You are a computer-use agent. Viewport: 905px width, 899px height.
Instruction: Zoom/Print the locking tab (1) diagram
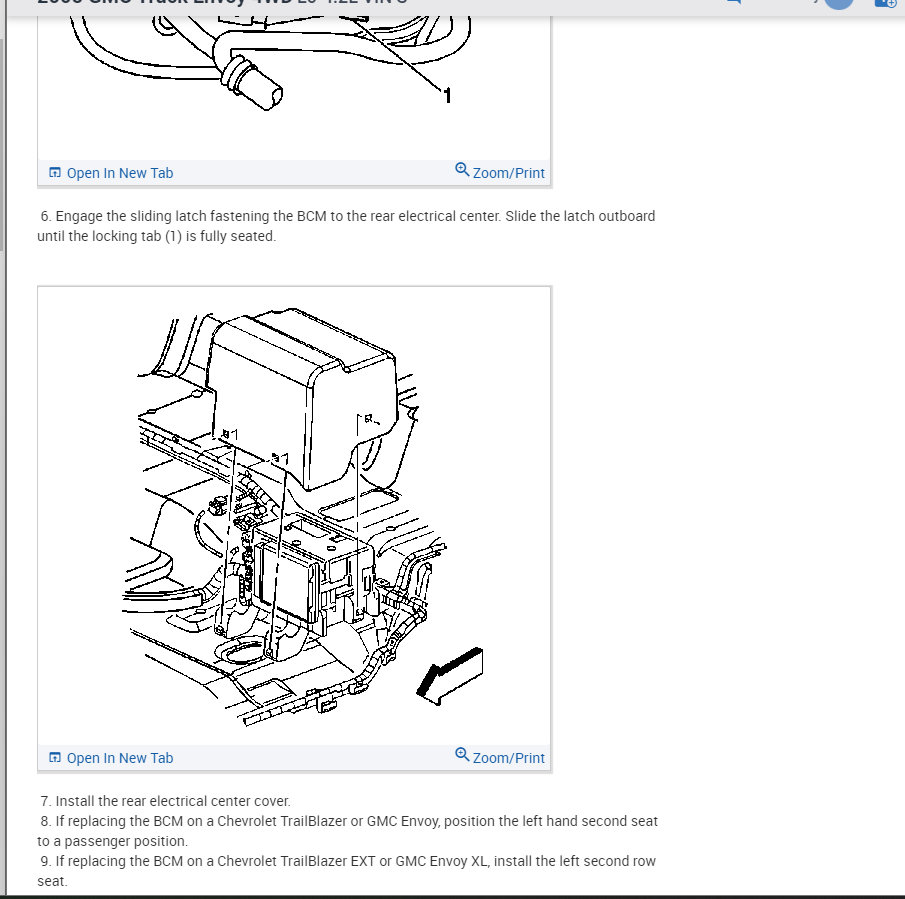[x=500, y=172]
